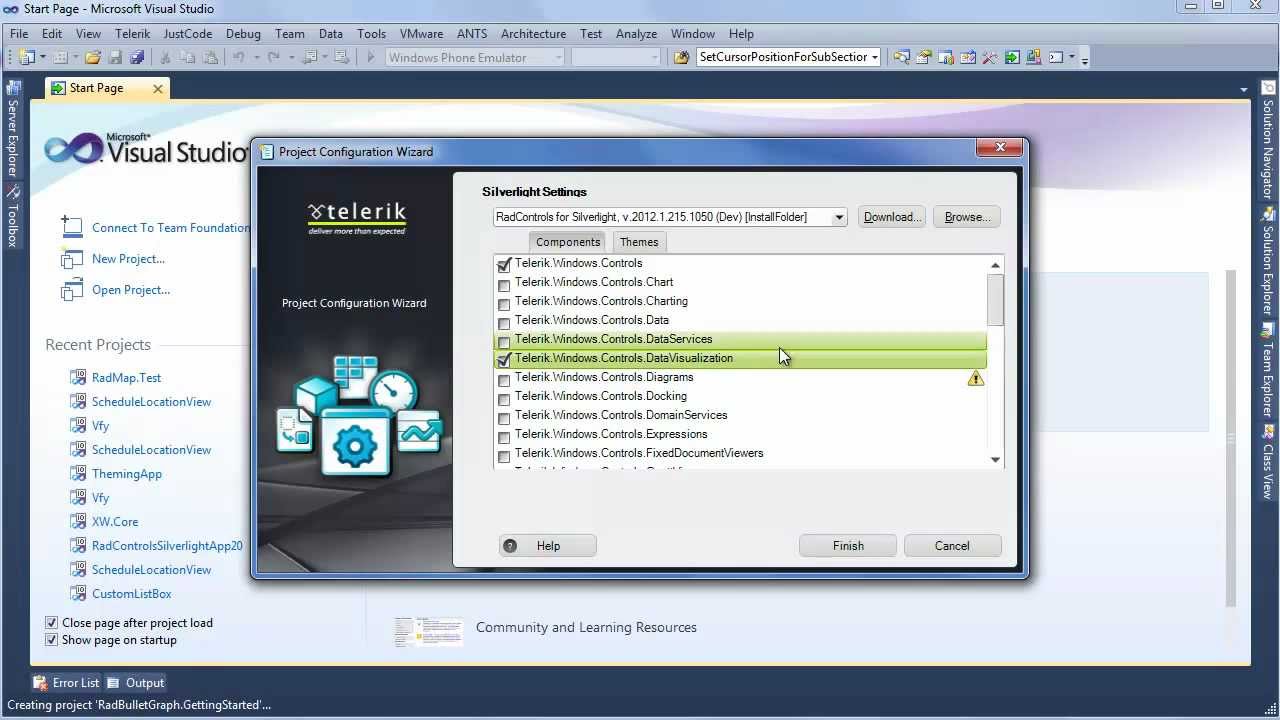Switch to Themes tab in wizard

tap(639, 242)
